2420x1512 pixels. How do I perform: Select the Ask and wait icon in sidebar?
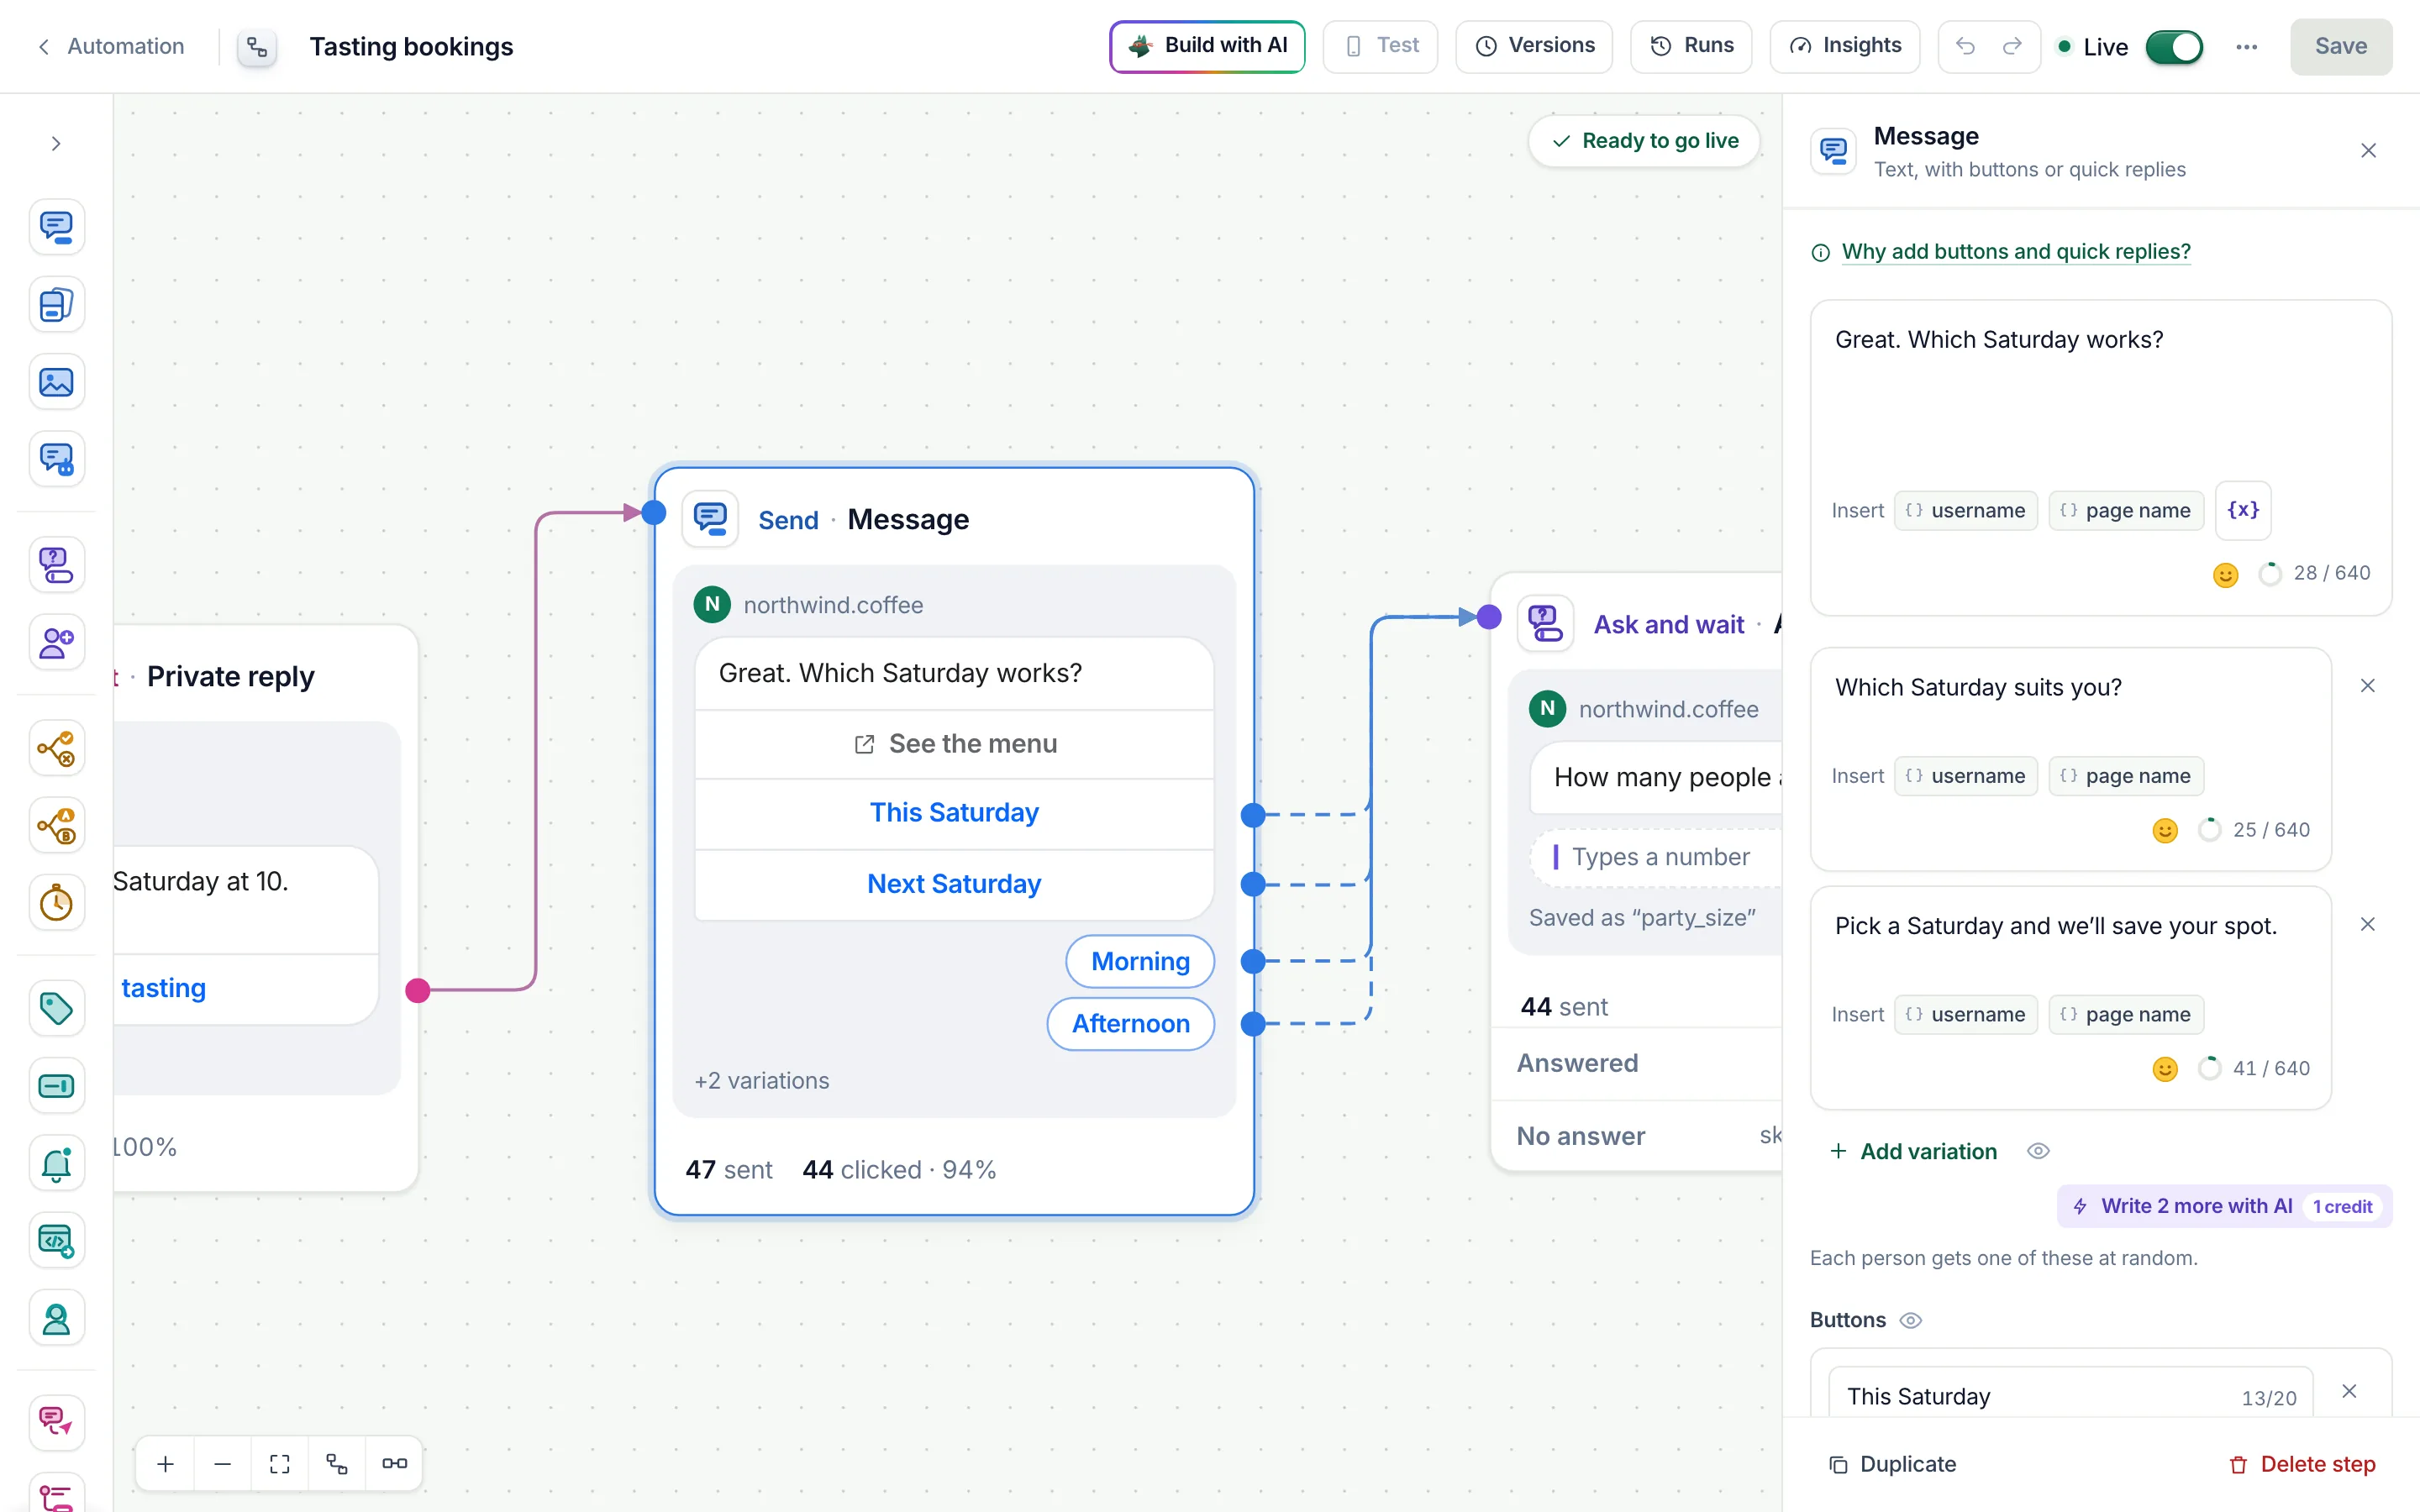click(56, 565)
